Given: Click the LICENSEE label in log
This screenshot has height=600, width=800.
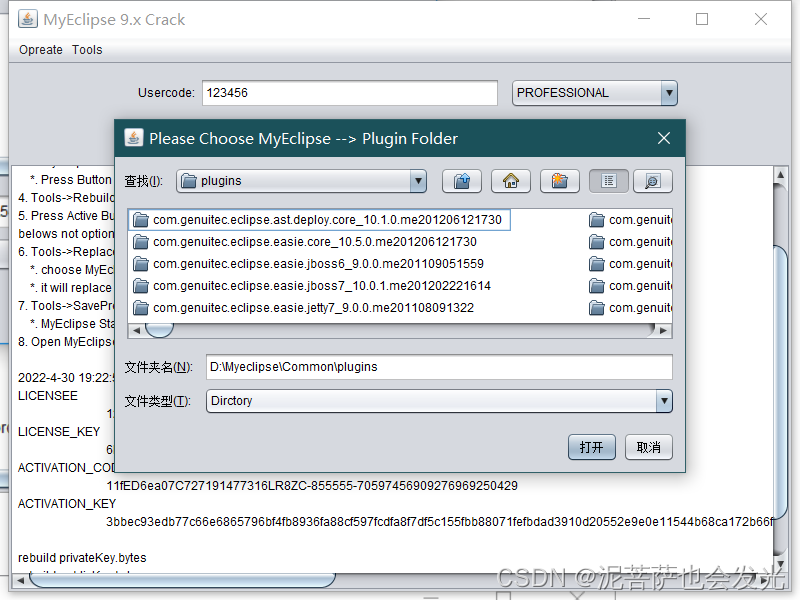Looking at the screenshot, I should pos(48,396).
